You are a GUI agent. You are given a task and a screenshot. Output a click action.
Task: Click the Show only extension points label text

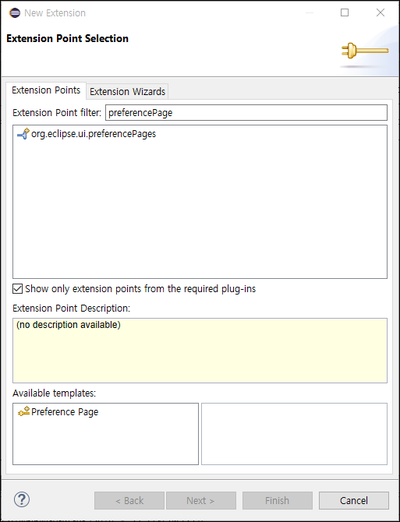point(140,289)
